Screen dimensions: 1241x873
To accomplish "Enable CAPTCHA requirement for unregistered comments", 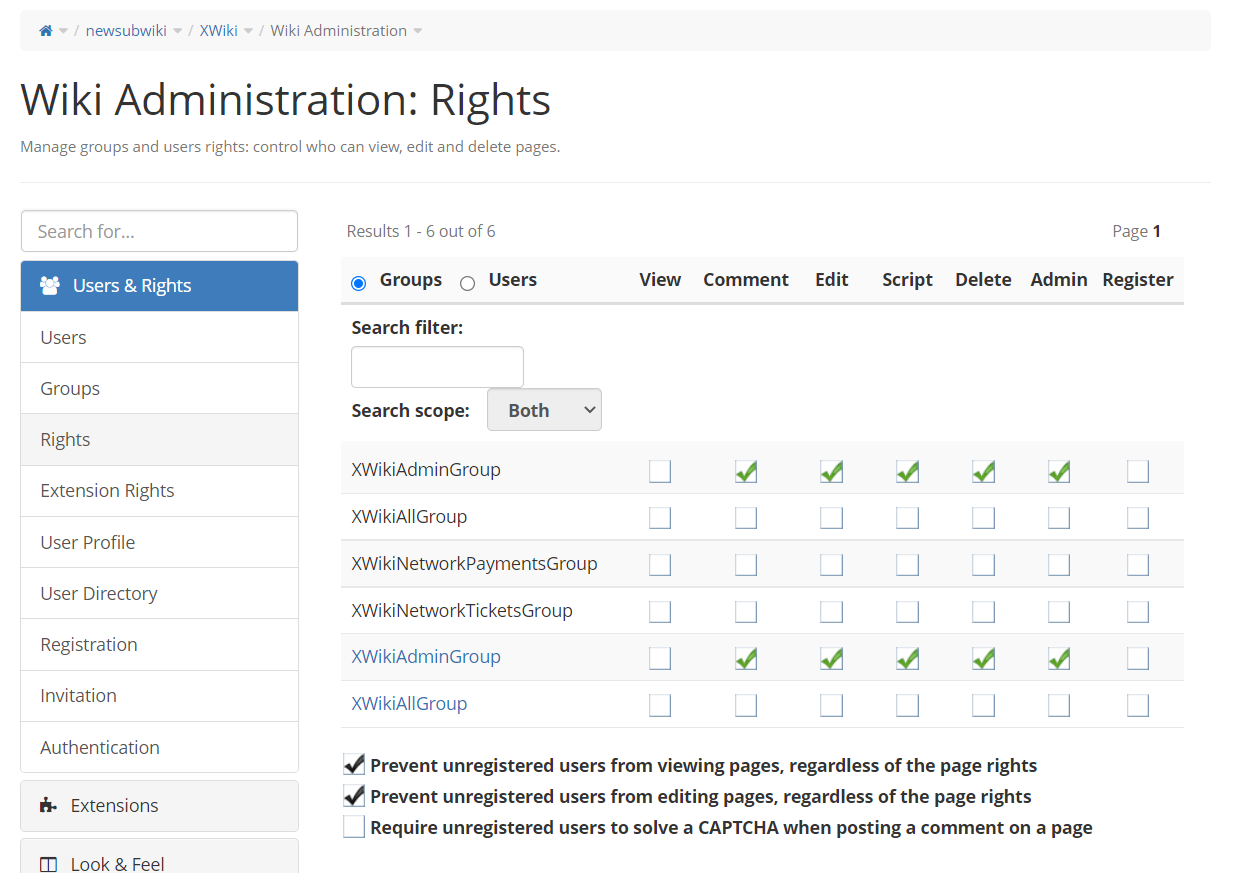I will point(354,827).
